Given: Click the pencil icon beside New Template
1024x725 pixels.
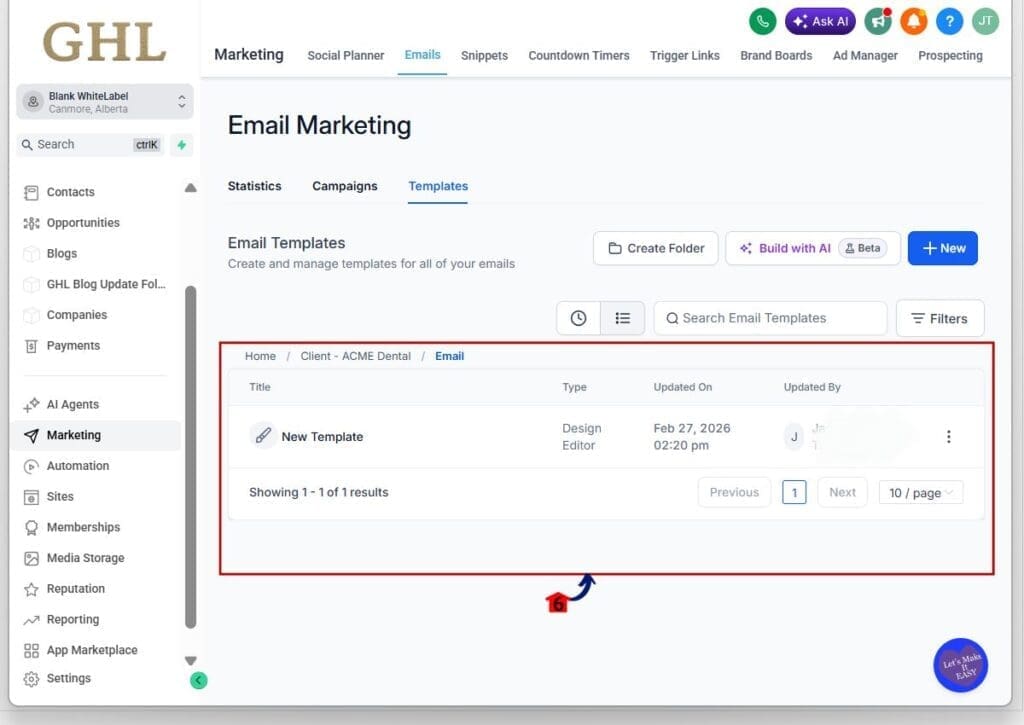Looking at the screenshot, I should point(263,436).
